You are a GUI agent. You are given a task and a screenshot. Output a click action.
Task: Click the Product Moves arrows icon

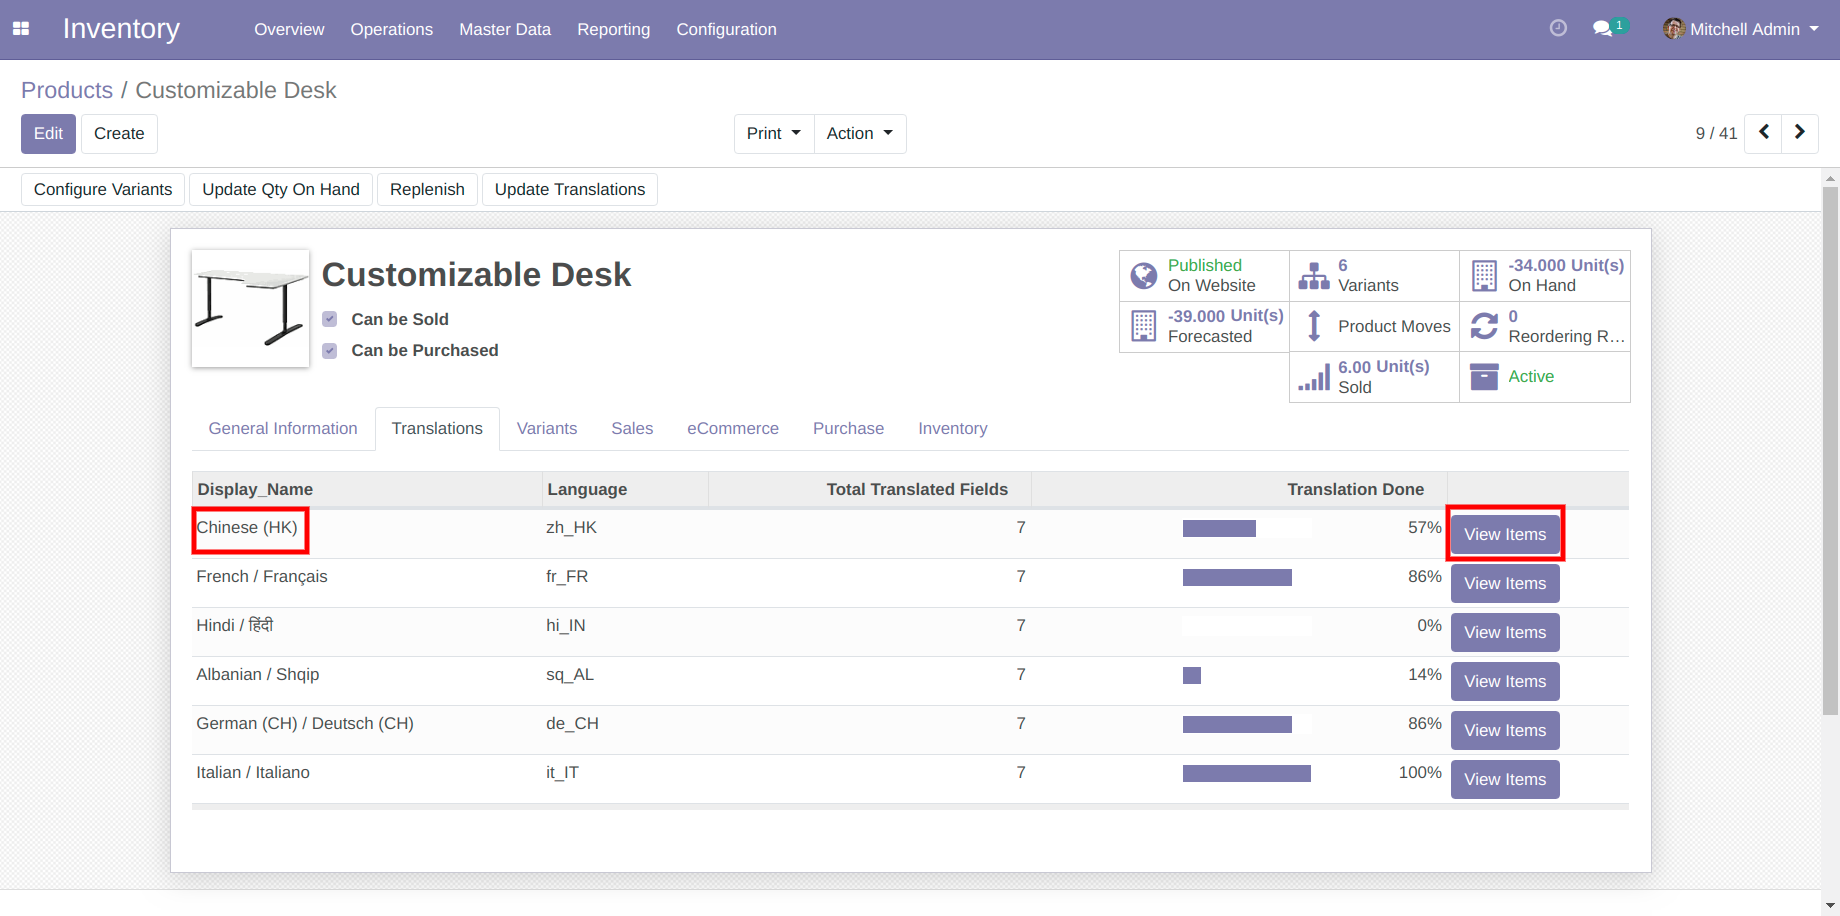(1314, 326)
